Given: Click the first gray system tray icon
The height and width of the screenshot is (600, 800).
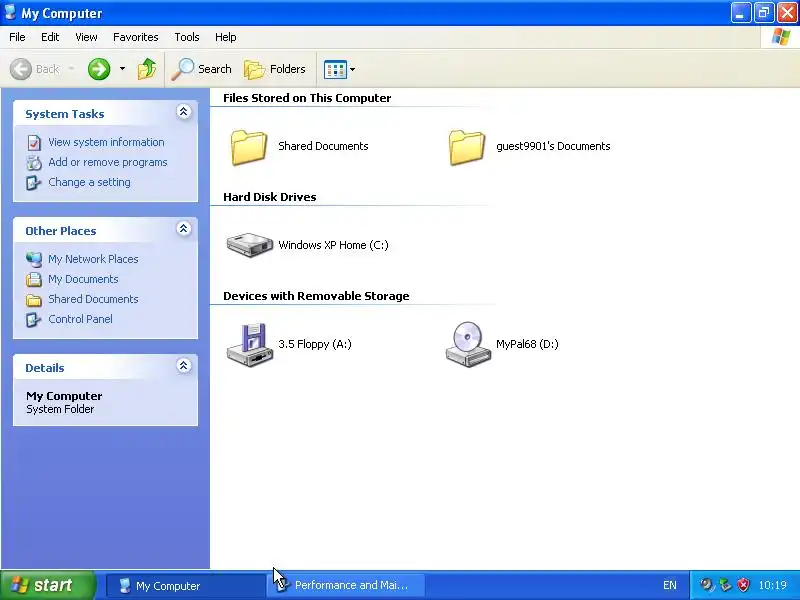Looking at the screenshot, I should click(706, 585).
